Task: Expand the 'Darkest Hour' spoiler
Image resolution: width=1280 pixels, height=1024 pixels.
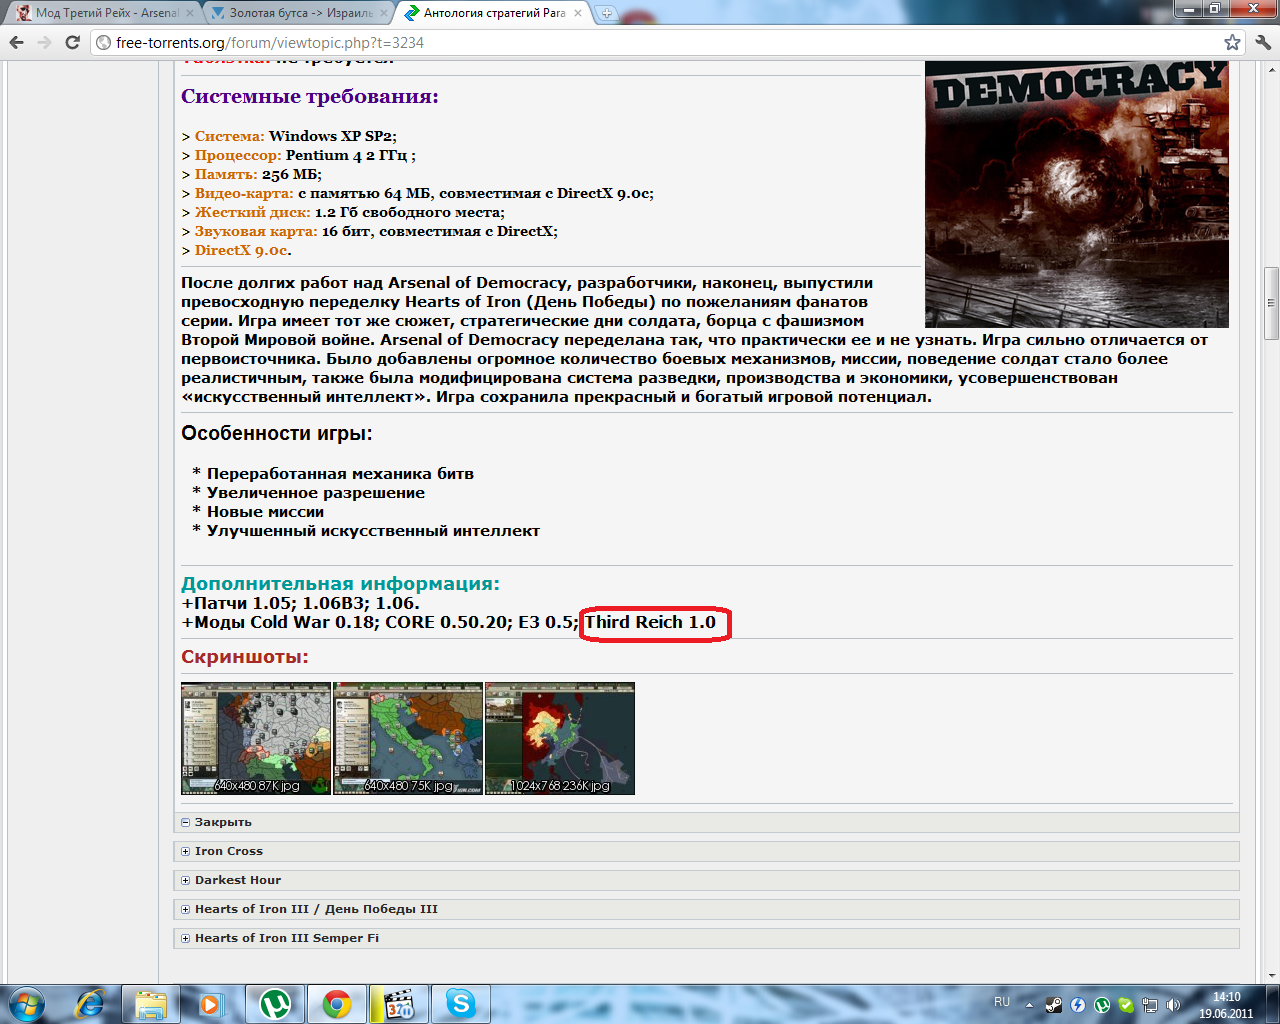Action: pyautogui.click(x=706, y=880)
